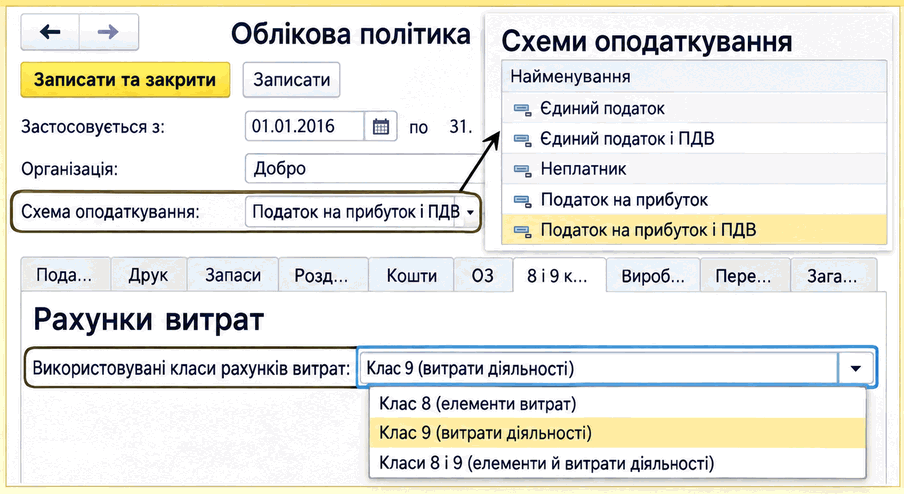Viewport: 904px width, 494px height.
Task: Click the Організація field with Добро
Action: click(362, 168)
